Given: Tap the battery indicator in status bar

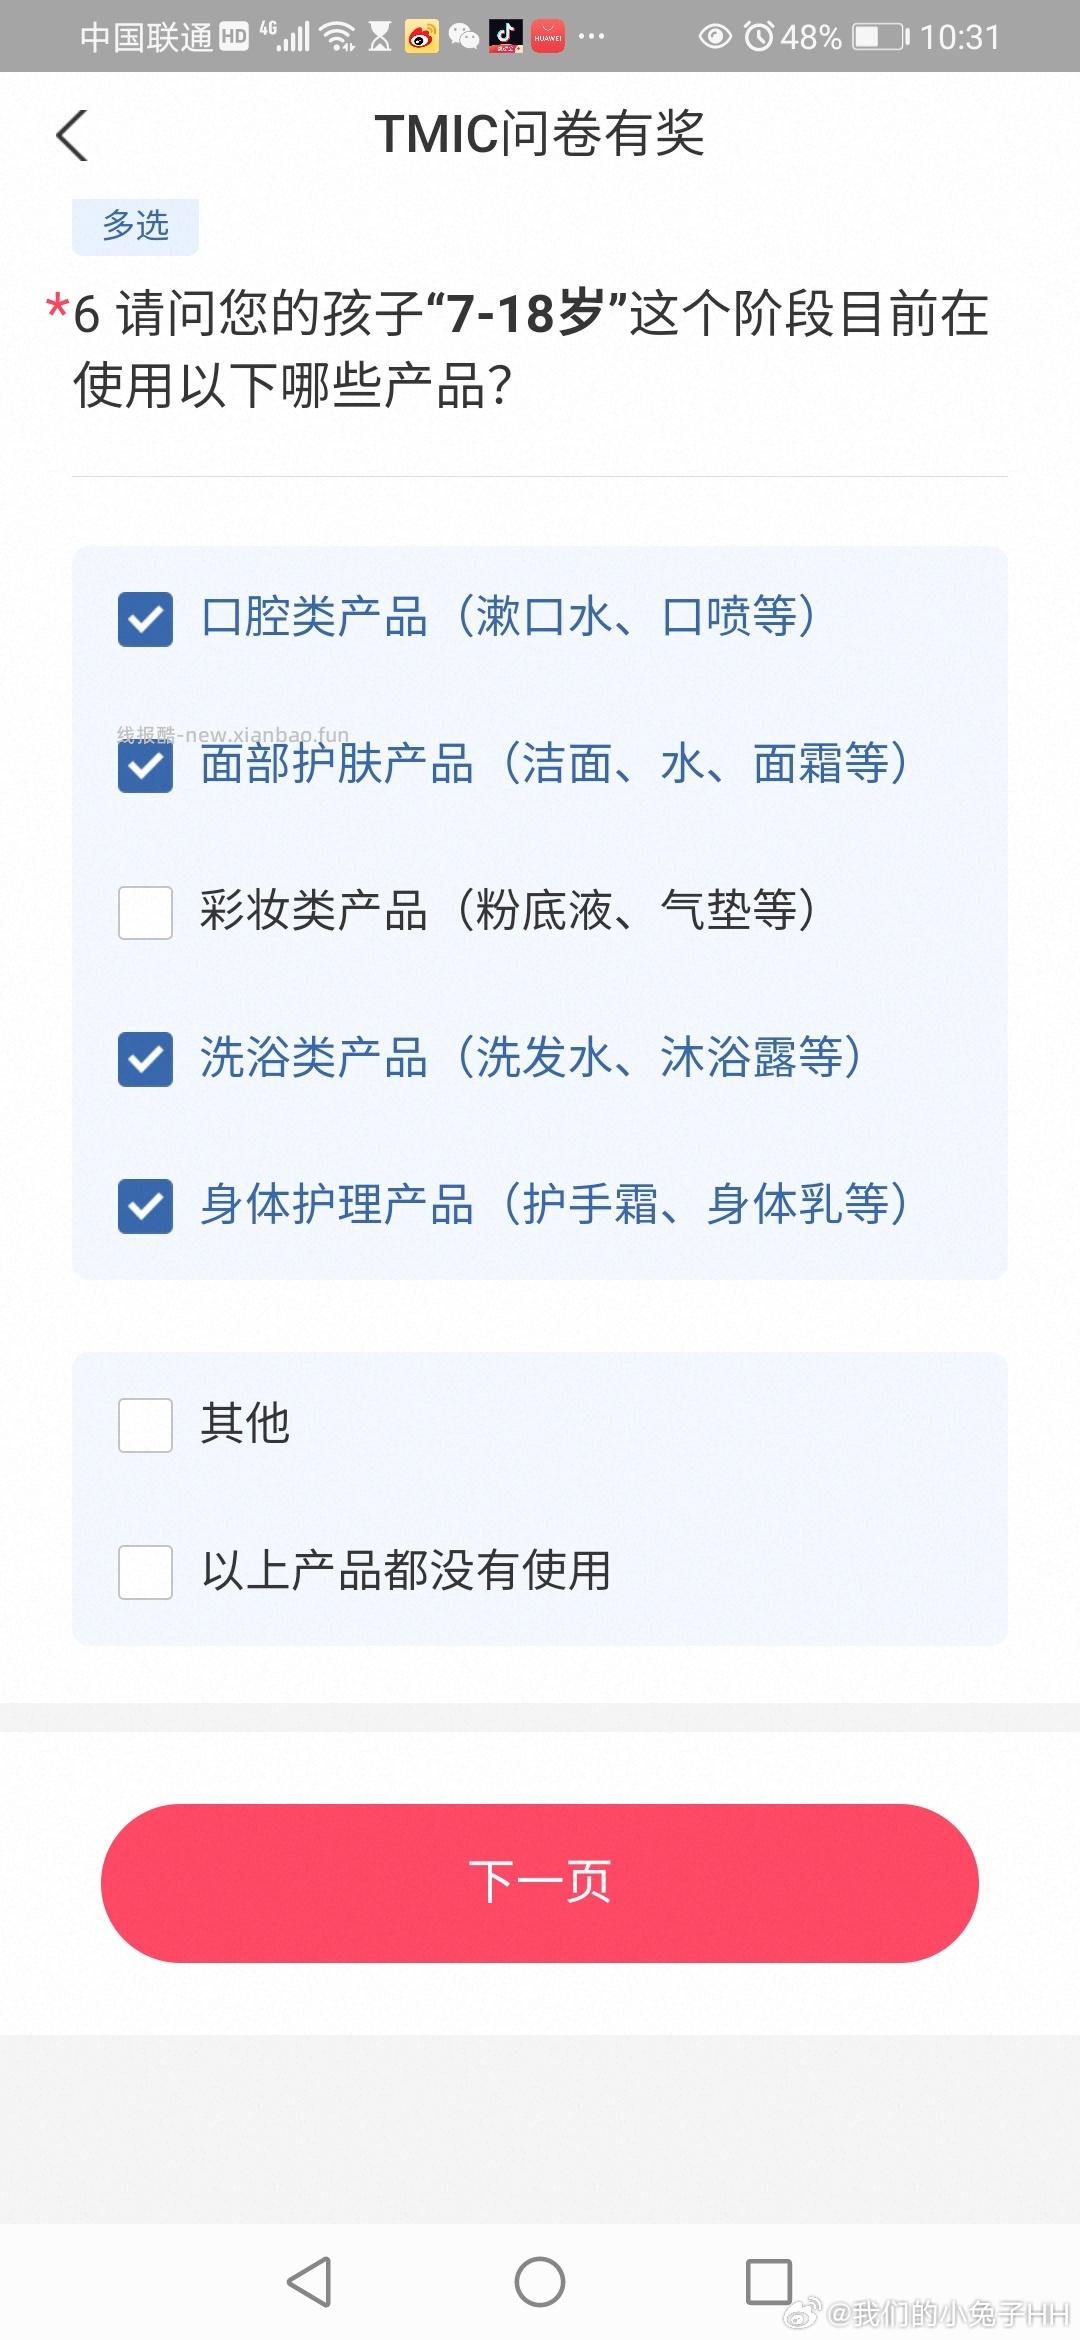Looking at the screenshot, I should (x=880, y=38).
